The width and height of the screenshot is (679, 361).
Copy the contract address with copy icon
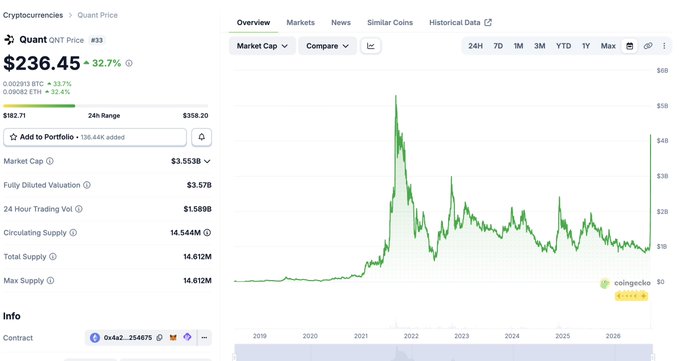(159, 338)
